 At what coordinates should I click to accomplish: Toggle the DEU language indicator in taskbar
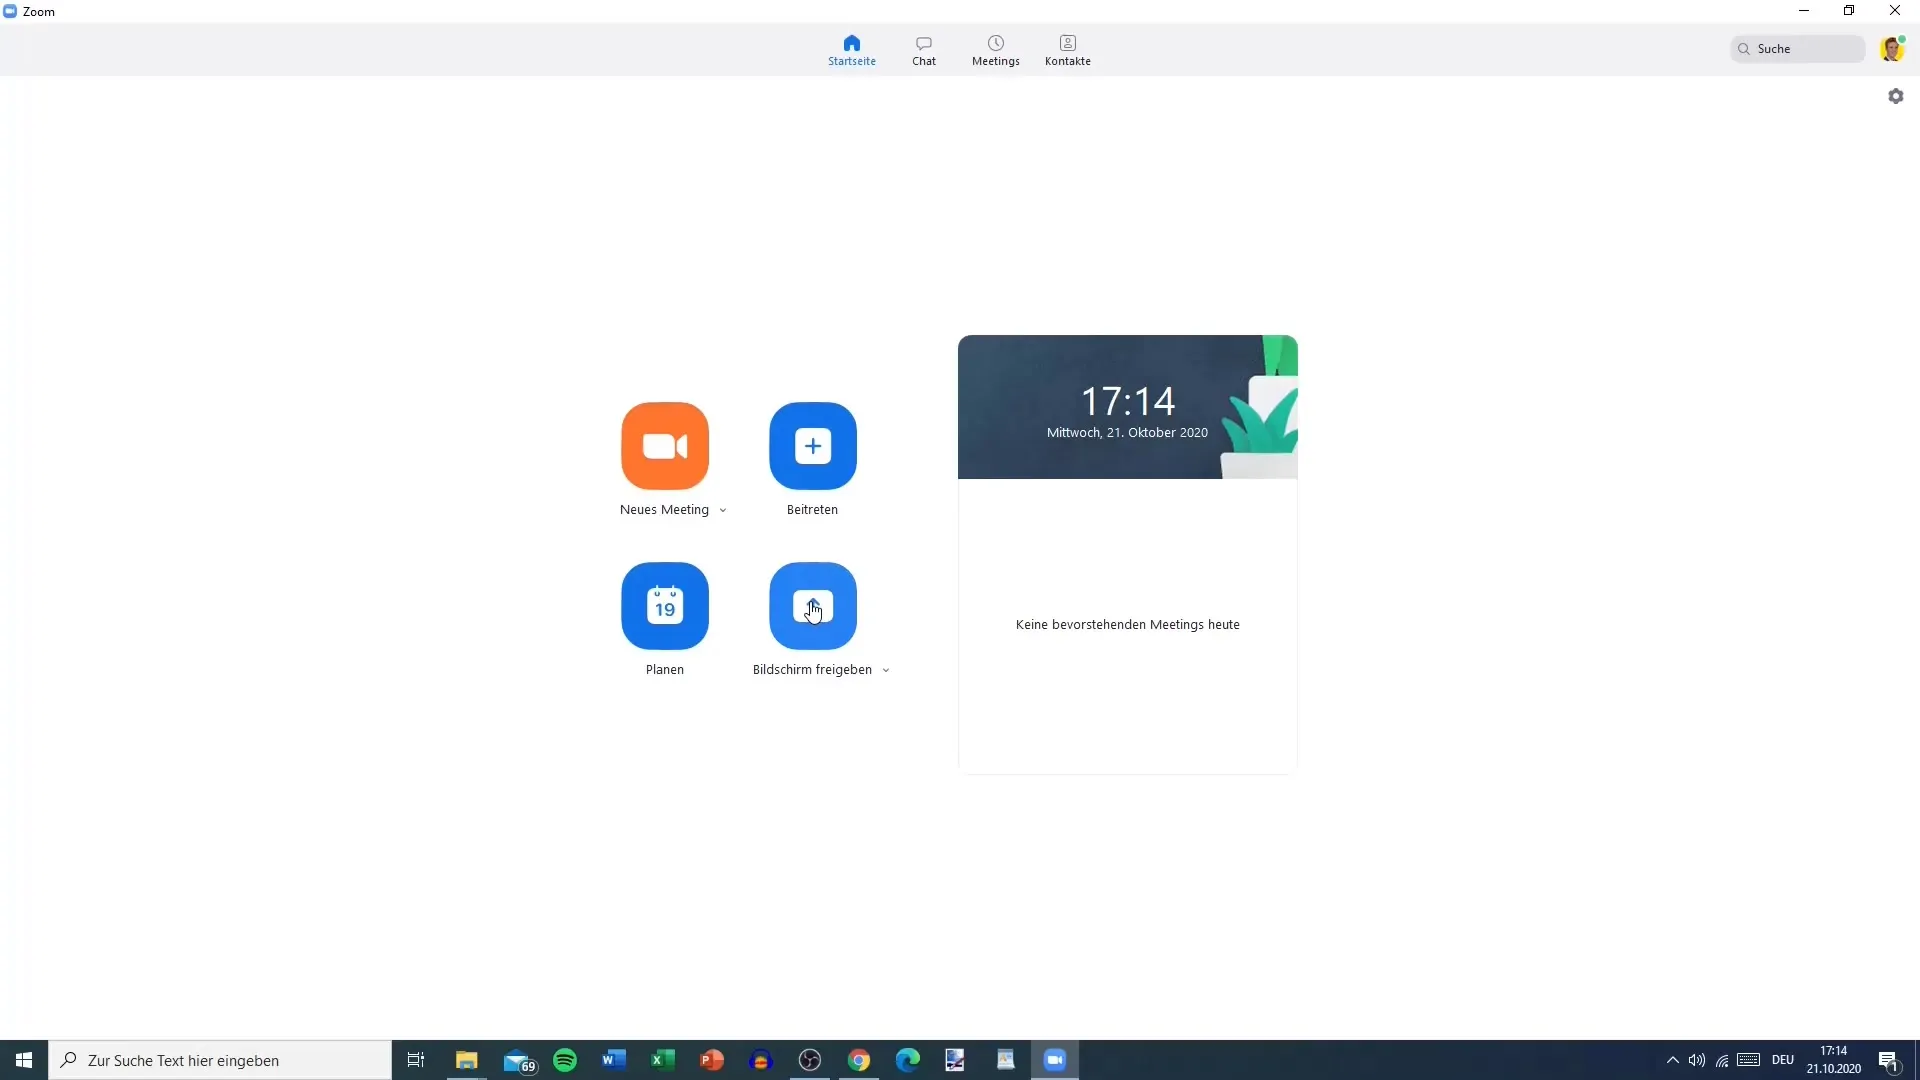pyautogui.click(x=1782, y=1059)
